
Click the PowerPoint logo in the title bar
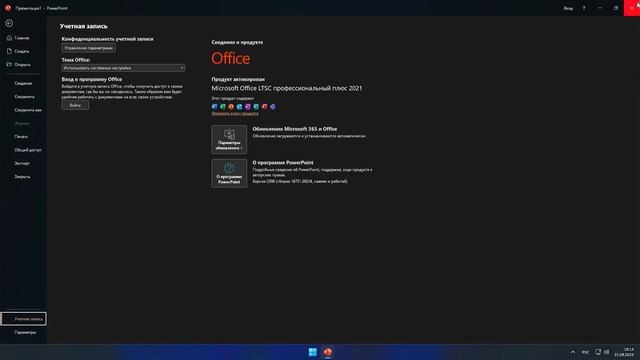click(8, 8)
